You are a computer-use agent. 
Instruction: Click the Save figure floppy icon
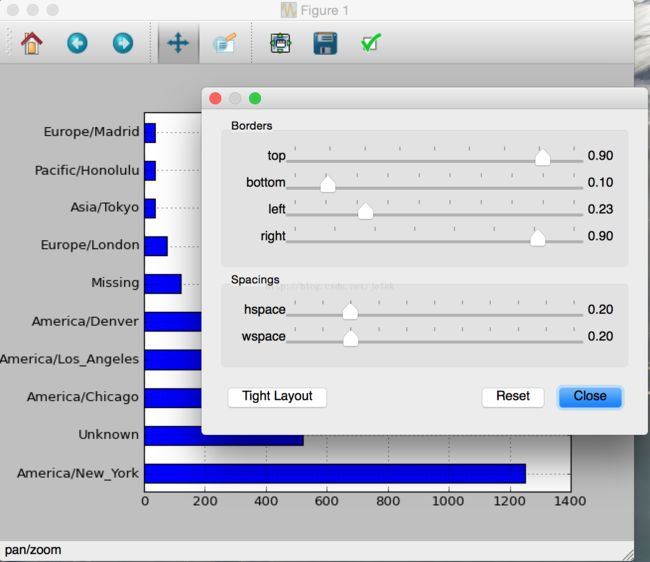pos(325,44)
